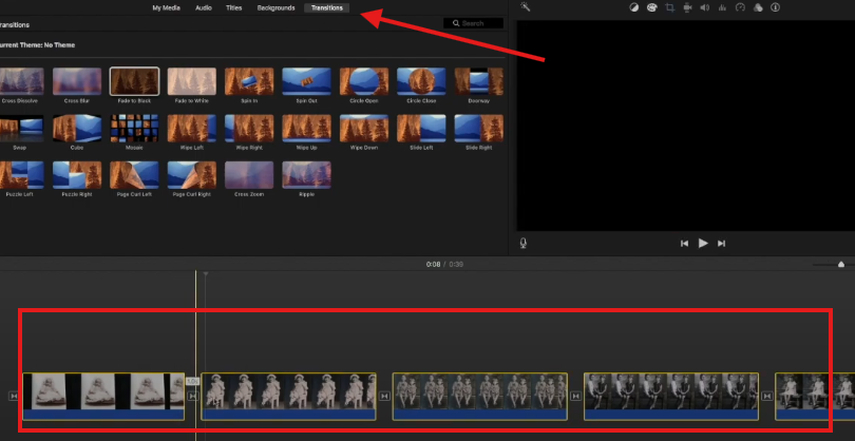Click the black viewer preview area

point(685,125)
